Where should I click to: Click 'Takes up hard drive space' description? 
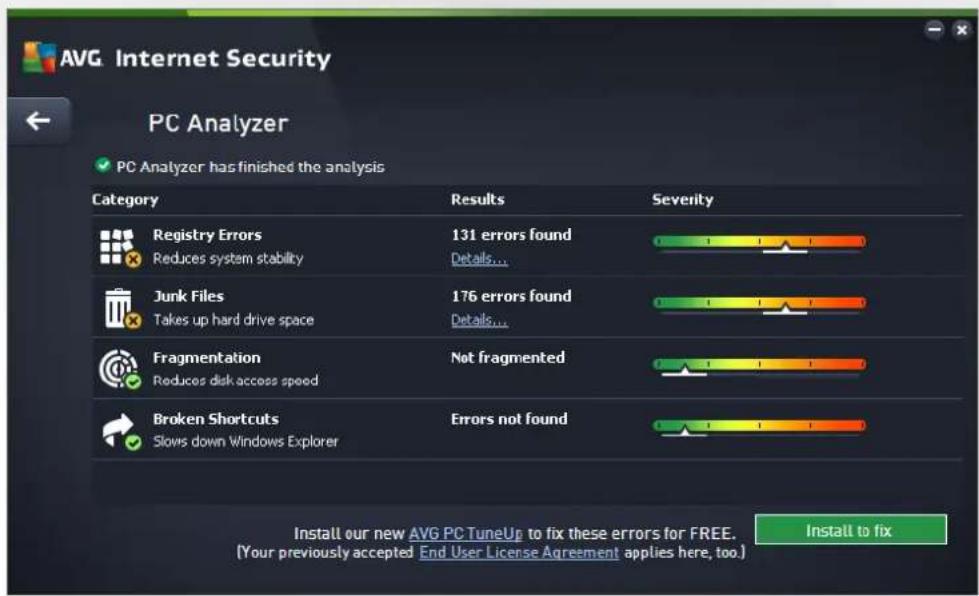point(234,320)
